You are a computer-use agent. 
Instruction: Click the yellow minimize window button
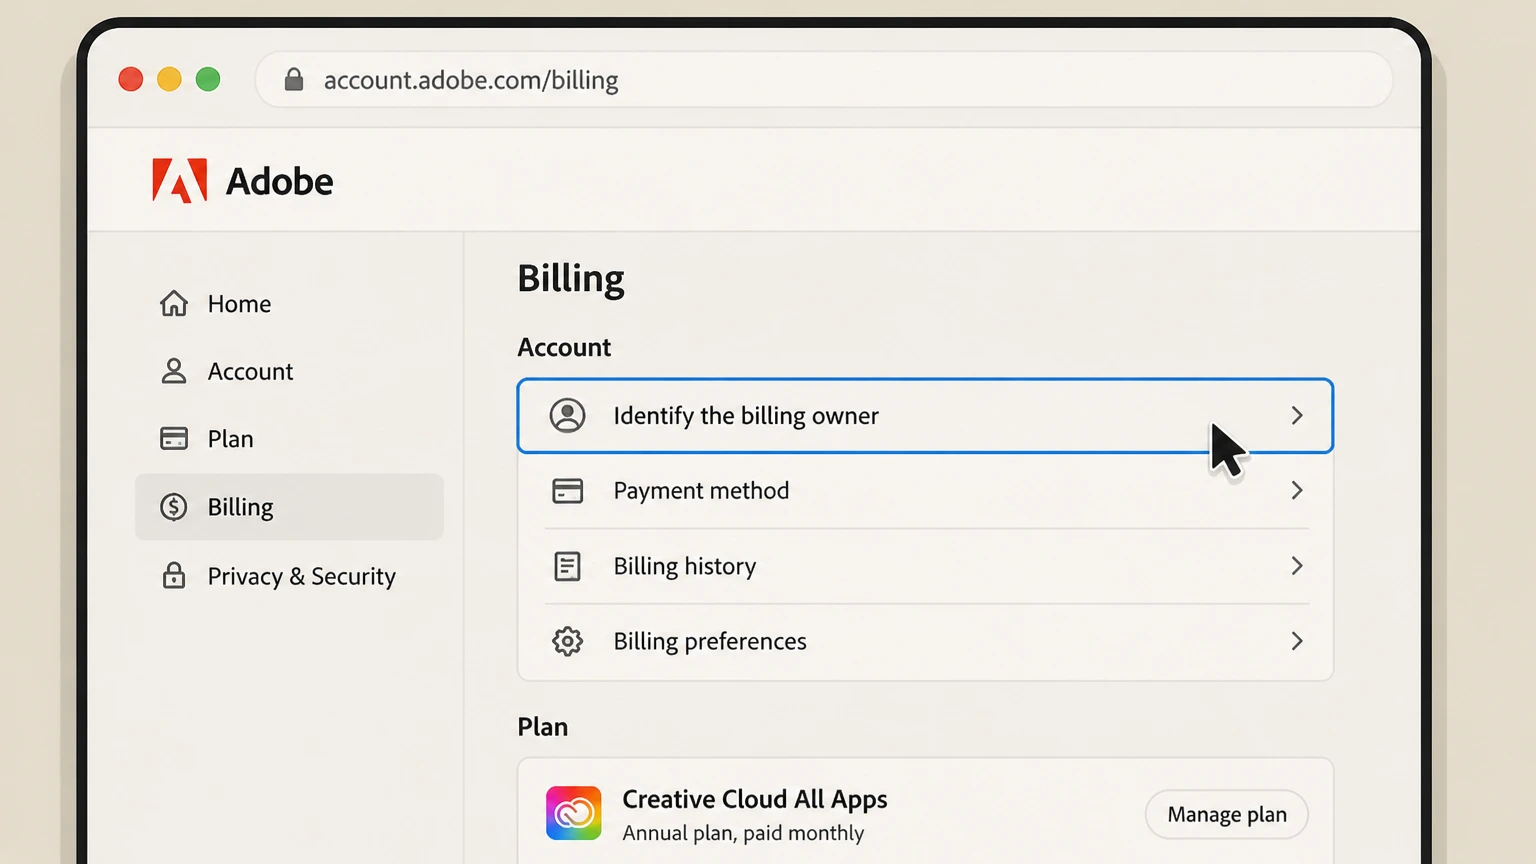tap(170, 79)
